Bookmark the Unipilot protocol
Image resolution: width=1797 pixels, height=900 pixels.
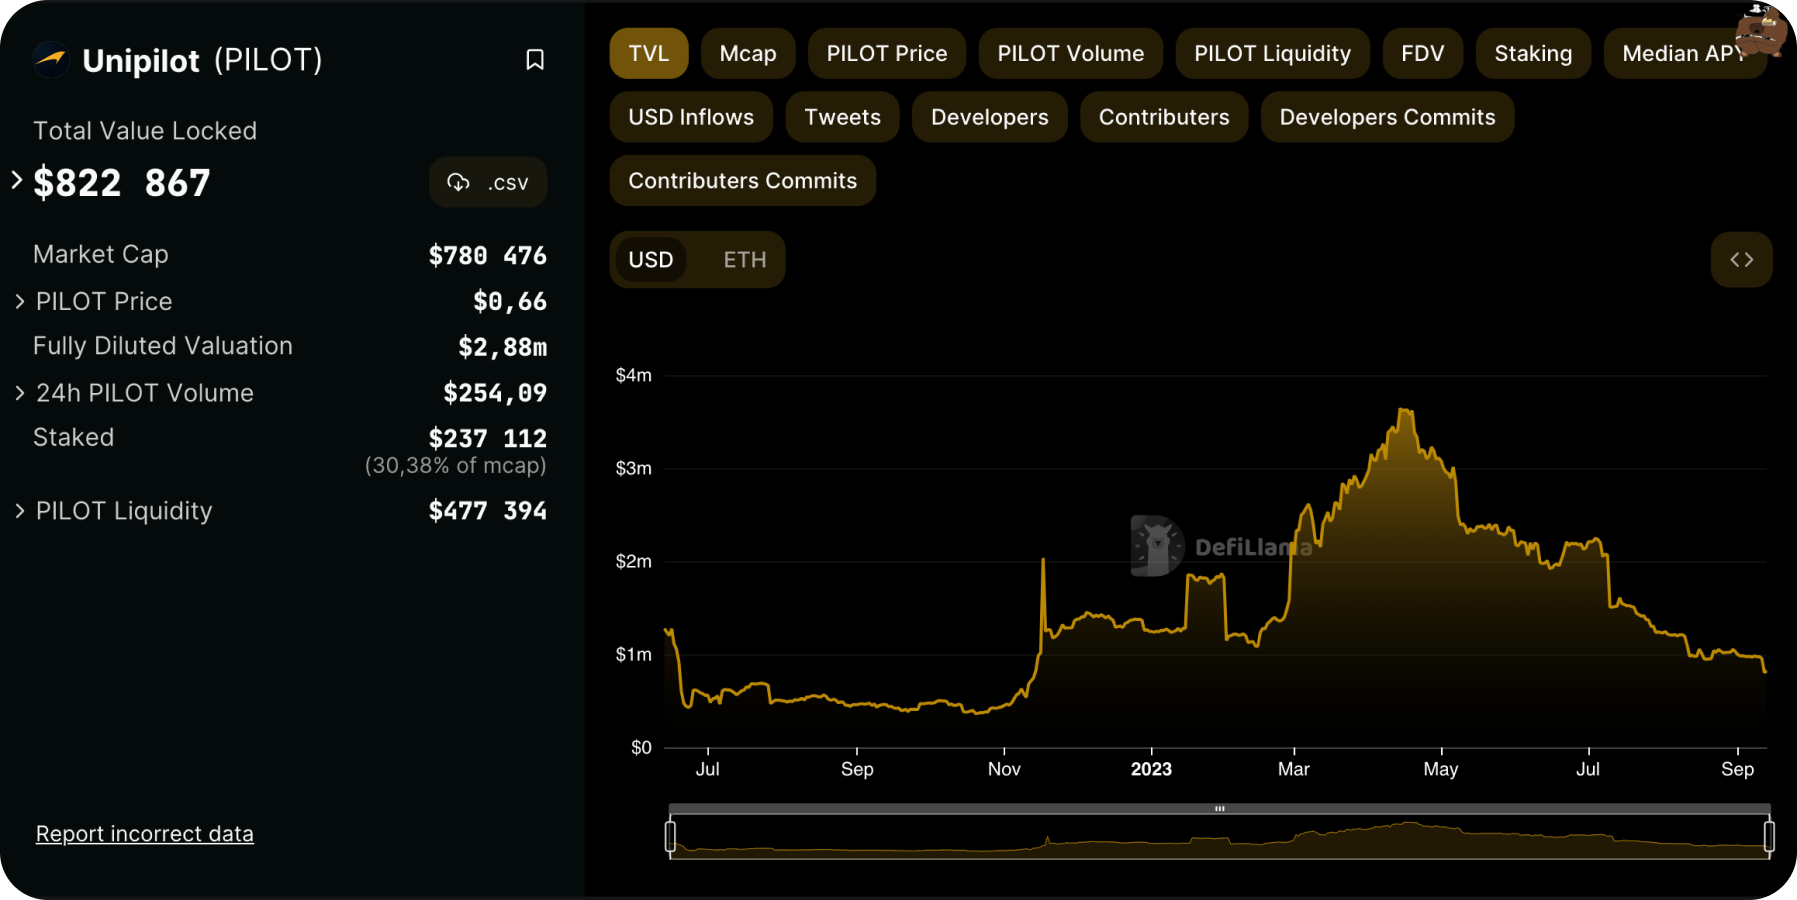(535, 60)
